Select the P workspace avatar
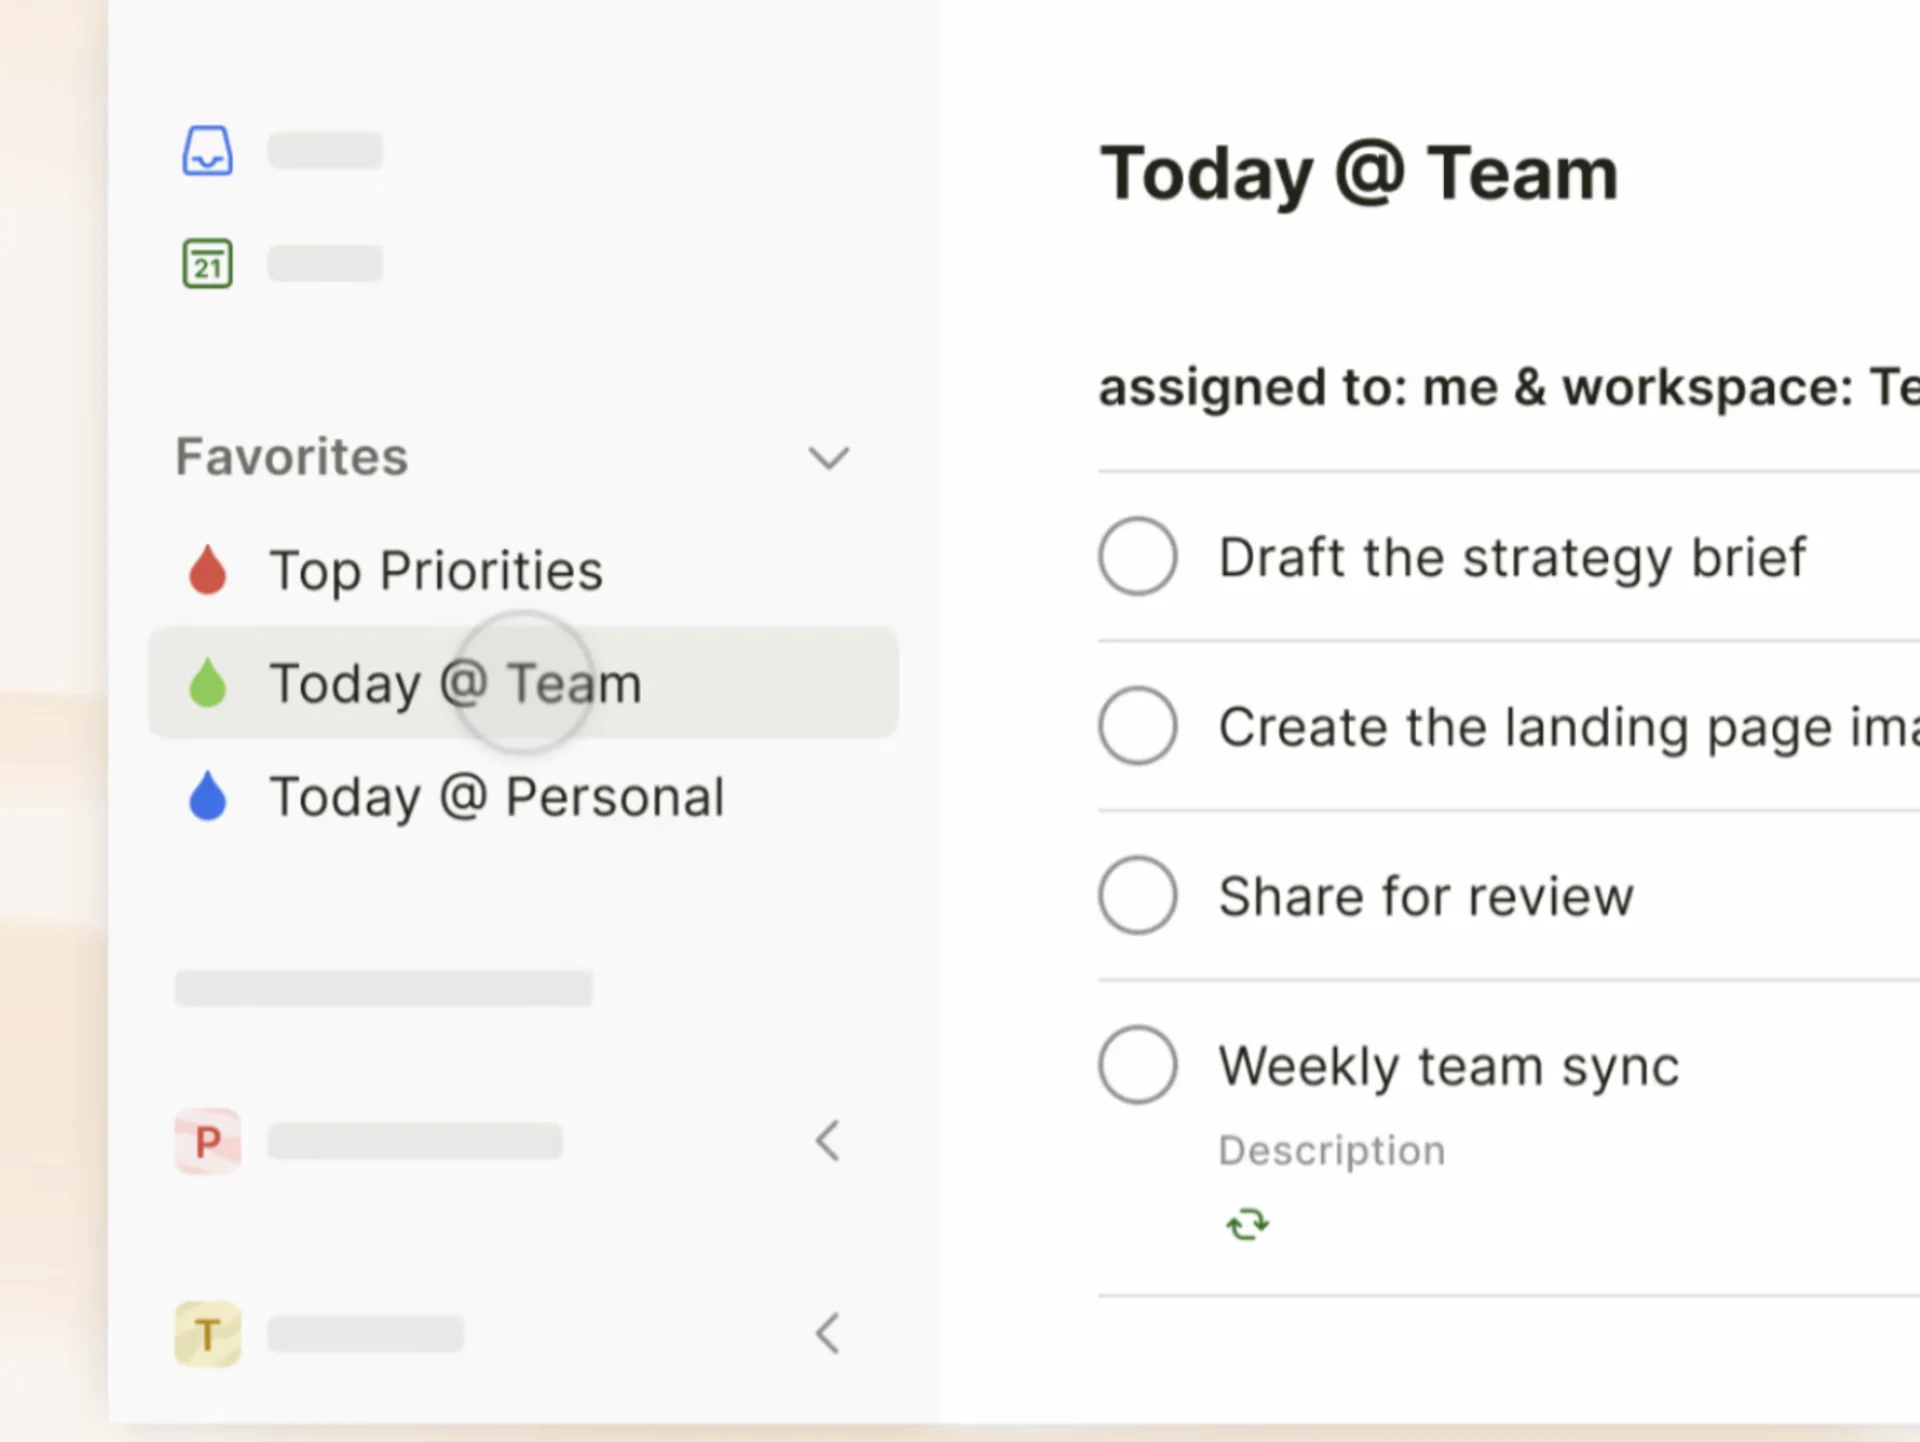 [207, 1141]
